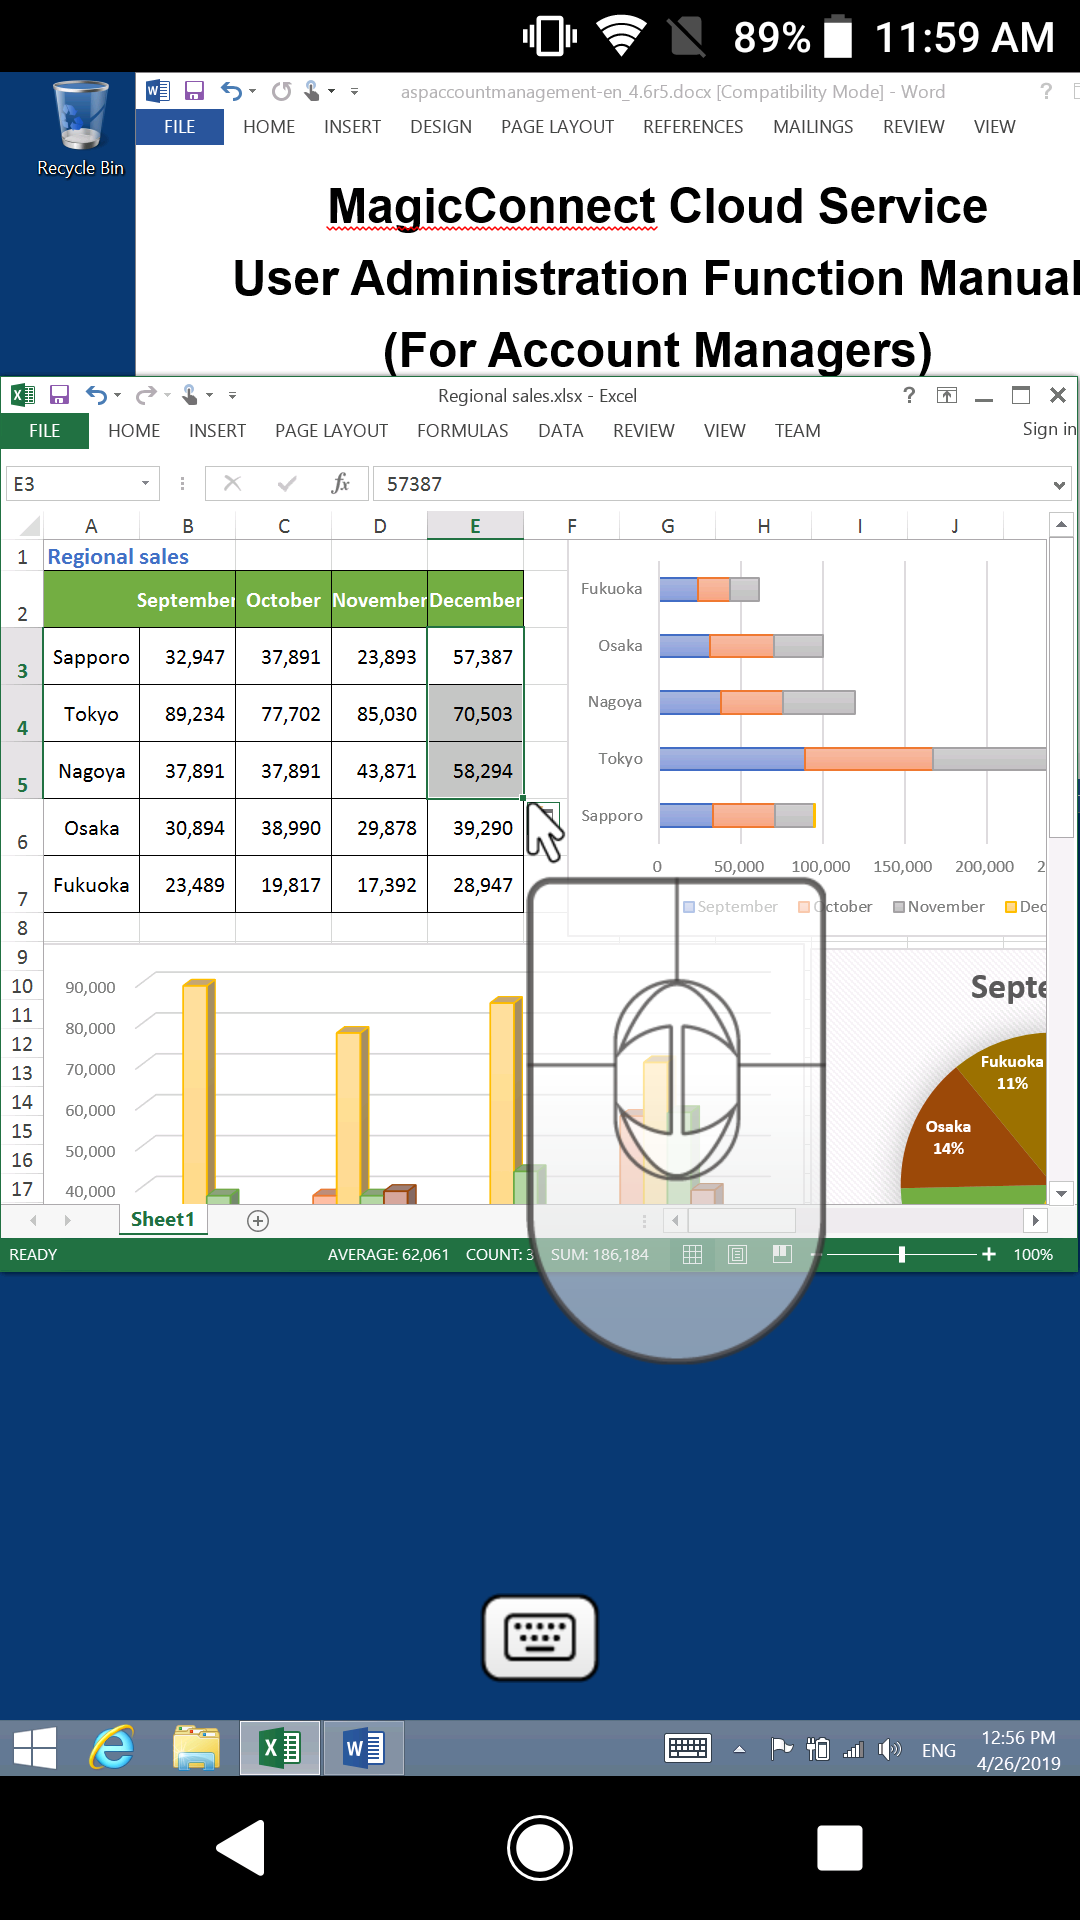Click Undo icon in the Word window

coord(231,91)
